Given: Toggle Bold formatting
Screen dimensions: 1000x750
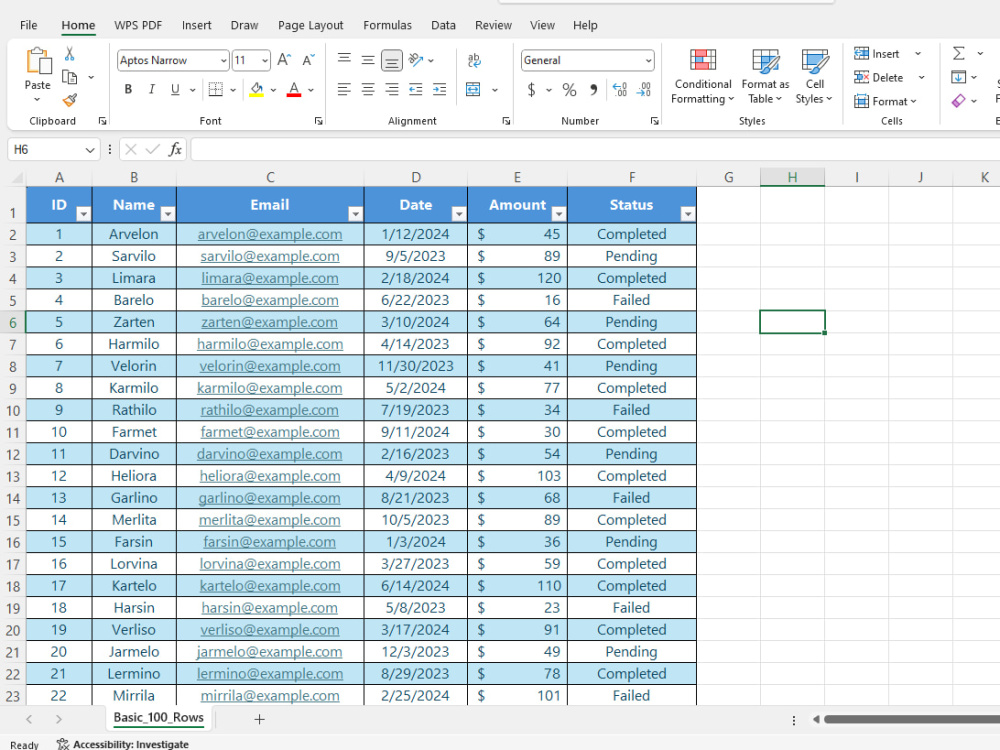Looking at the screenshot, I should [128, 89].
